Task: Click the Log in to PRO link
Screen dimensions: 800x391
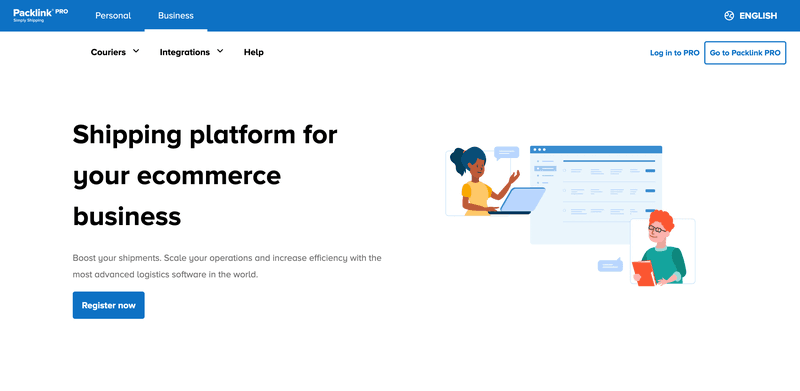Action: click(x=674, y=53)
